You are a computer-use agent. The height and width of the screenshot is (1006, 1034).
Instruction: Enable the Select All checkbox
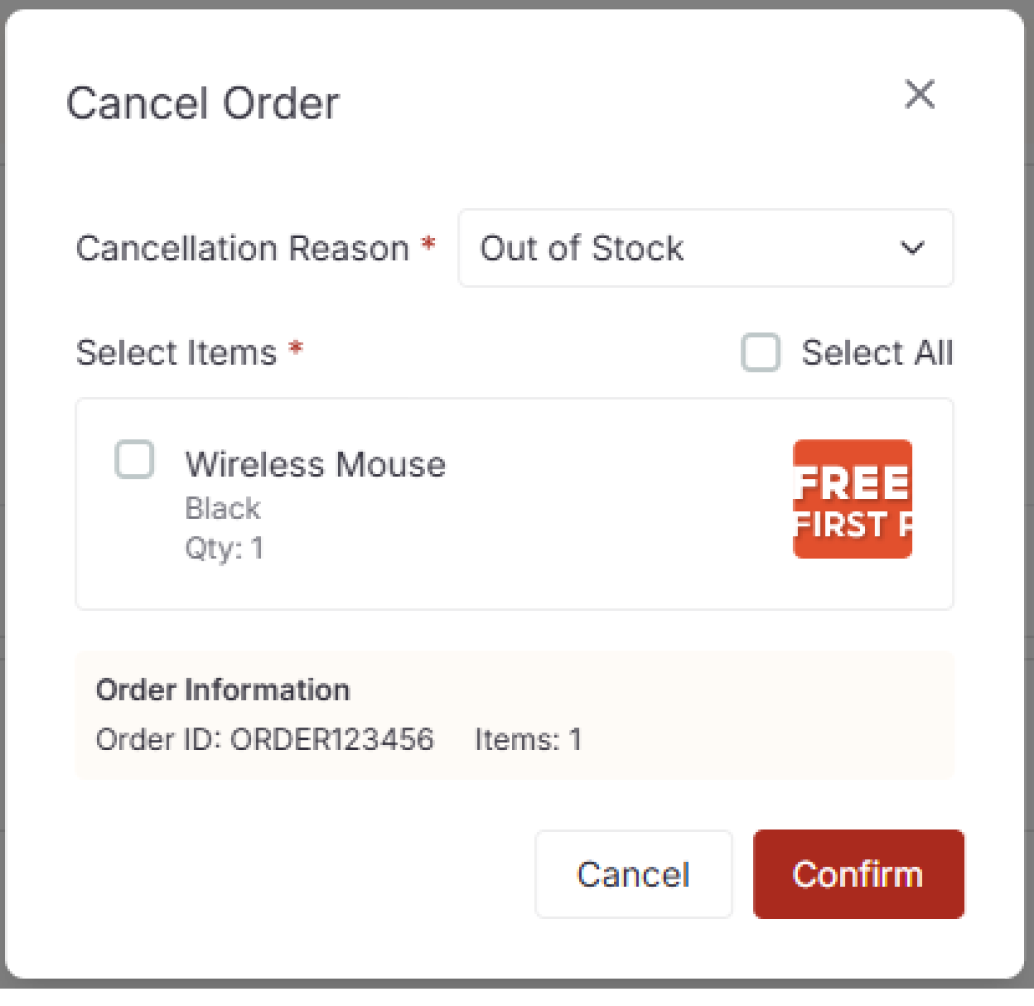pos(761,353)
